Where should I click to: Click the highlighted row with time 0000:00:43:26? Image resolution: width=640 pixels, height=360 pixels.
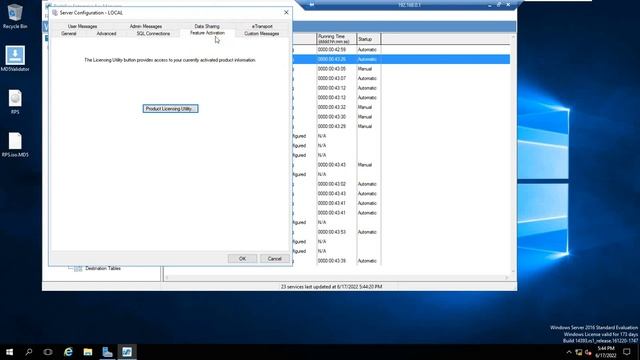click(401, 59)
